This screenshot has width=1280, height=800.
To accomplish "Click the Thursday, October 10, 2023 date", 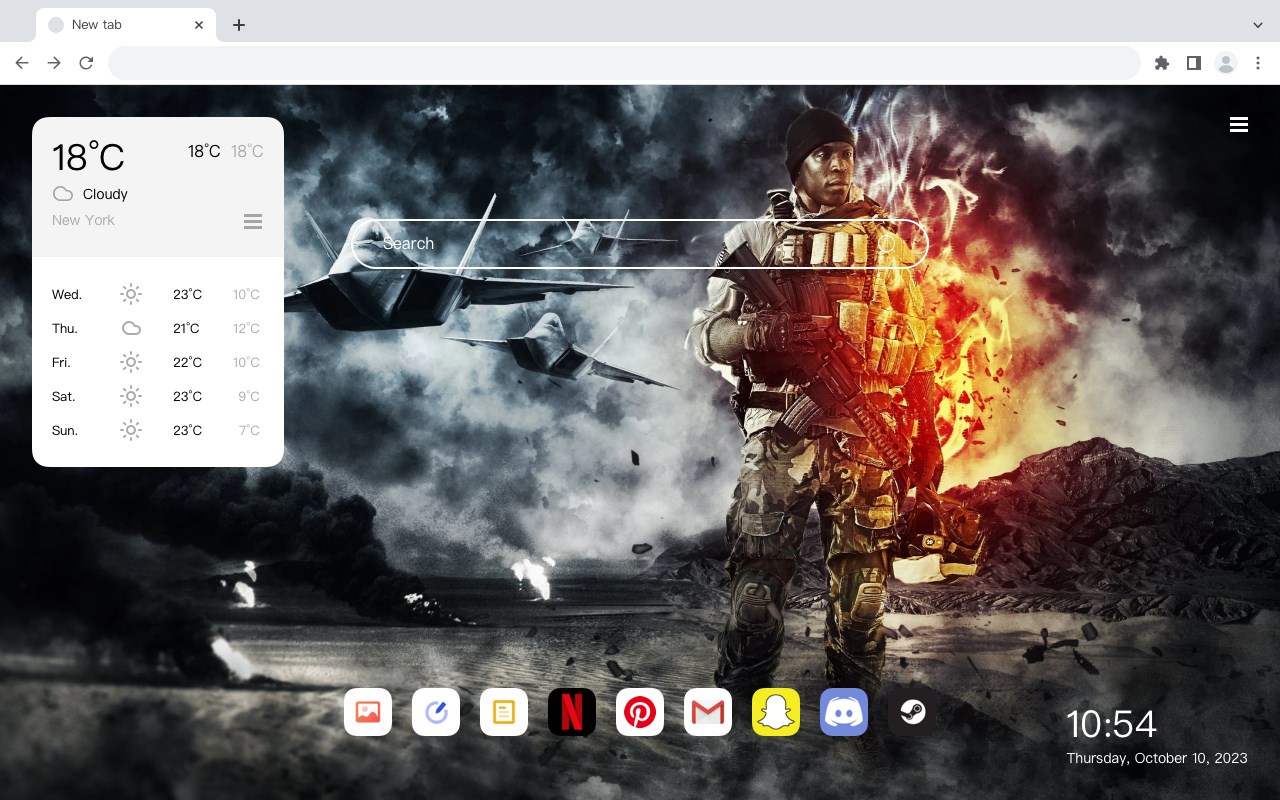I will (x=1157, y=758).
